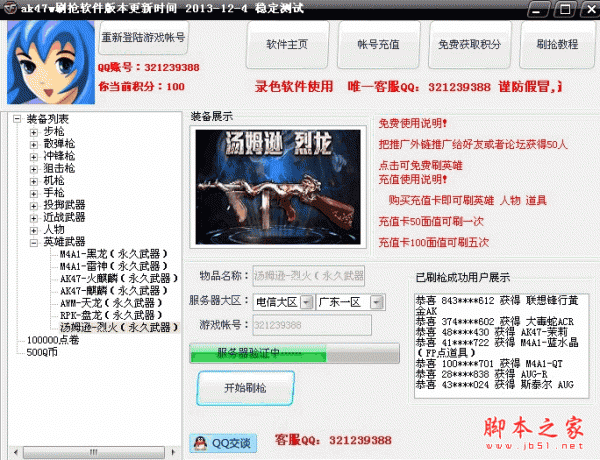This screenshot has height=460, width=600.
Task: Open the 电信大区 server region dropdown
Action: pos(307,302)
